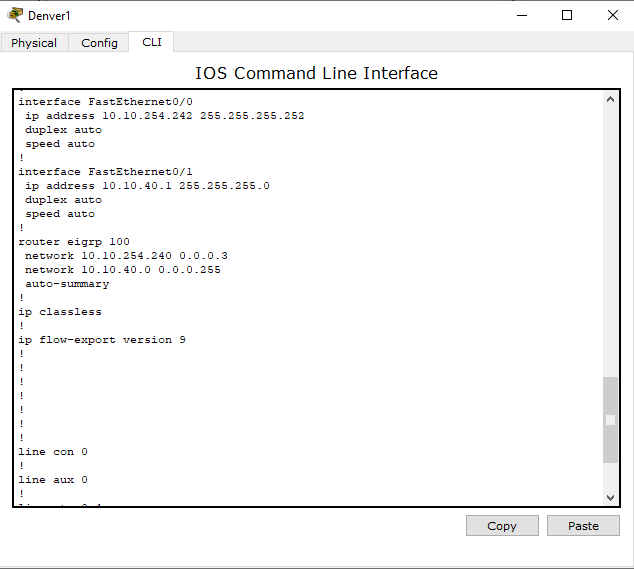Image resolution: width=634 pixels, height=569 pixels.
Task: Minimize the Denver1 window
Action: 521,15
